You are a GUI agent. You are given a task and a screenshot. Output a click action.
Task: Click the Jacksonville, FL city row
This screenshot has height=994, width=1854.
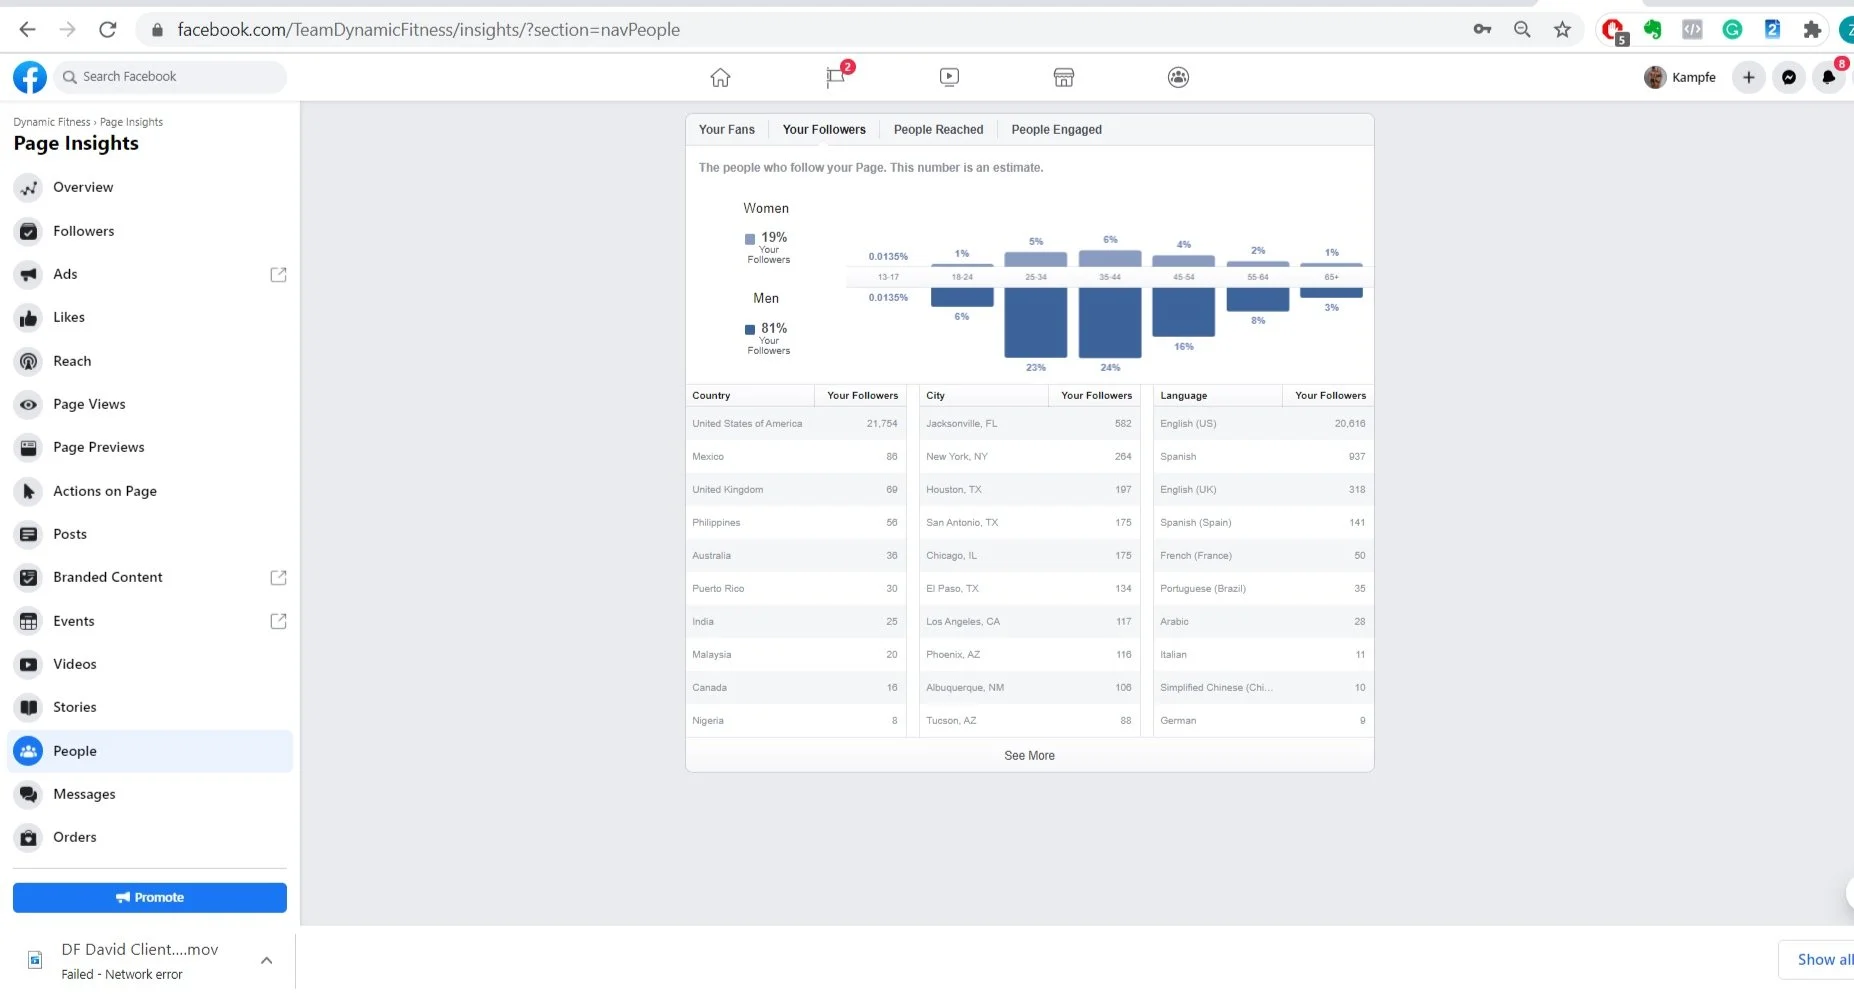tap(1029, 424)
